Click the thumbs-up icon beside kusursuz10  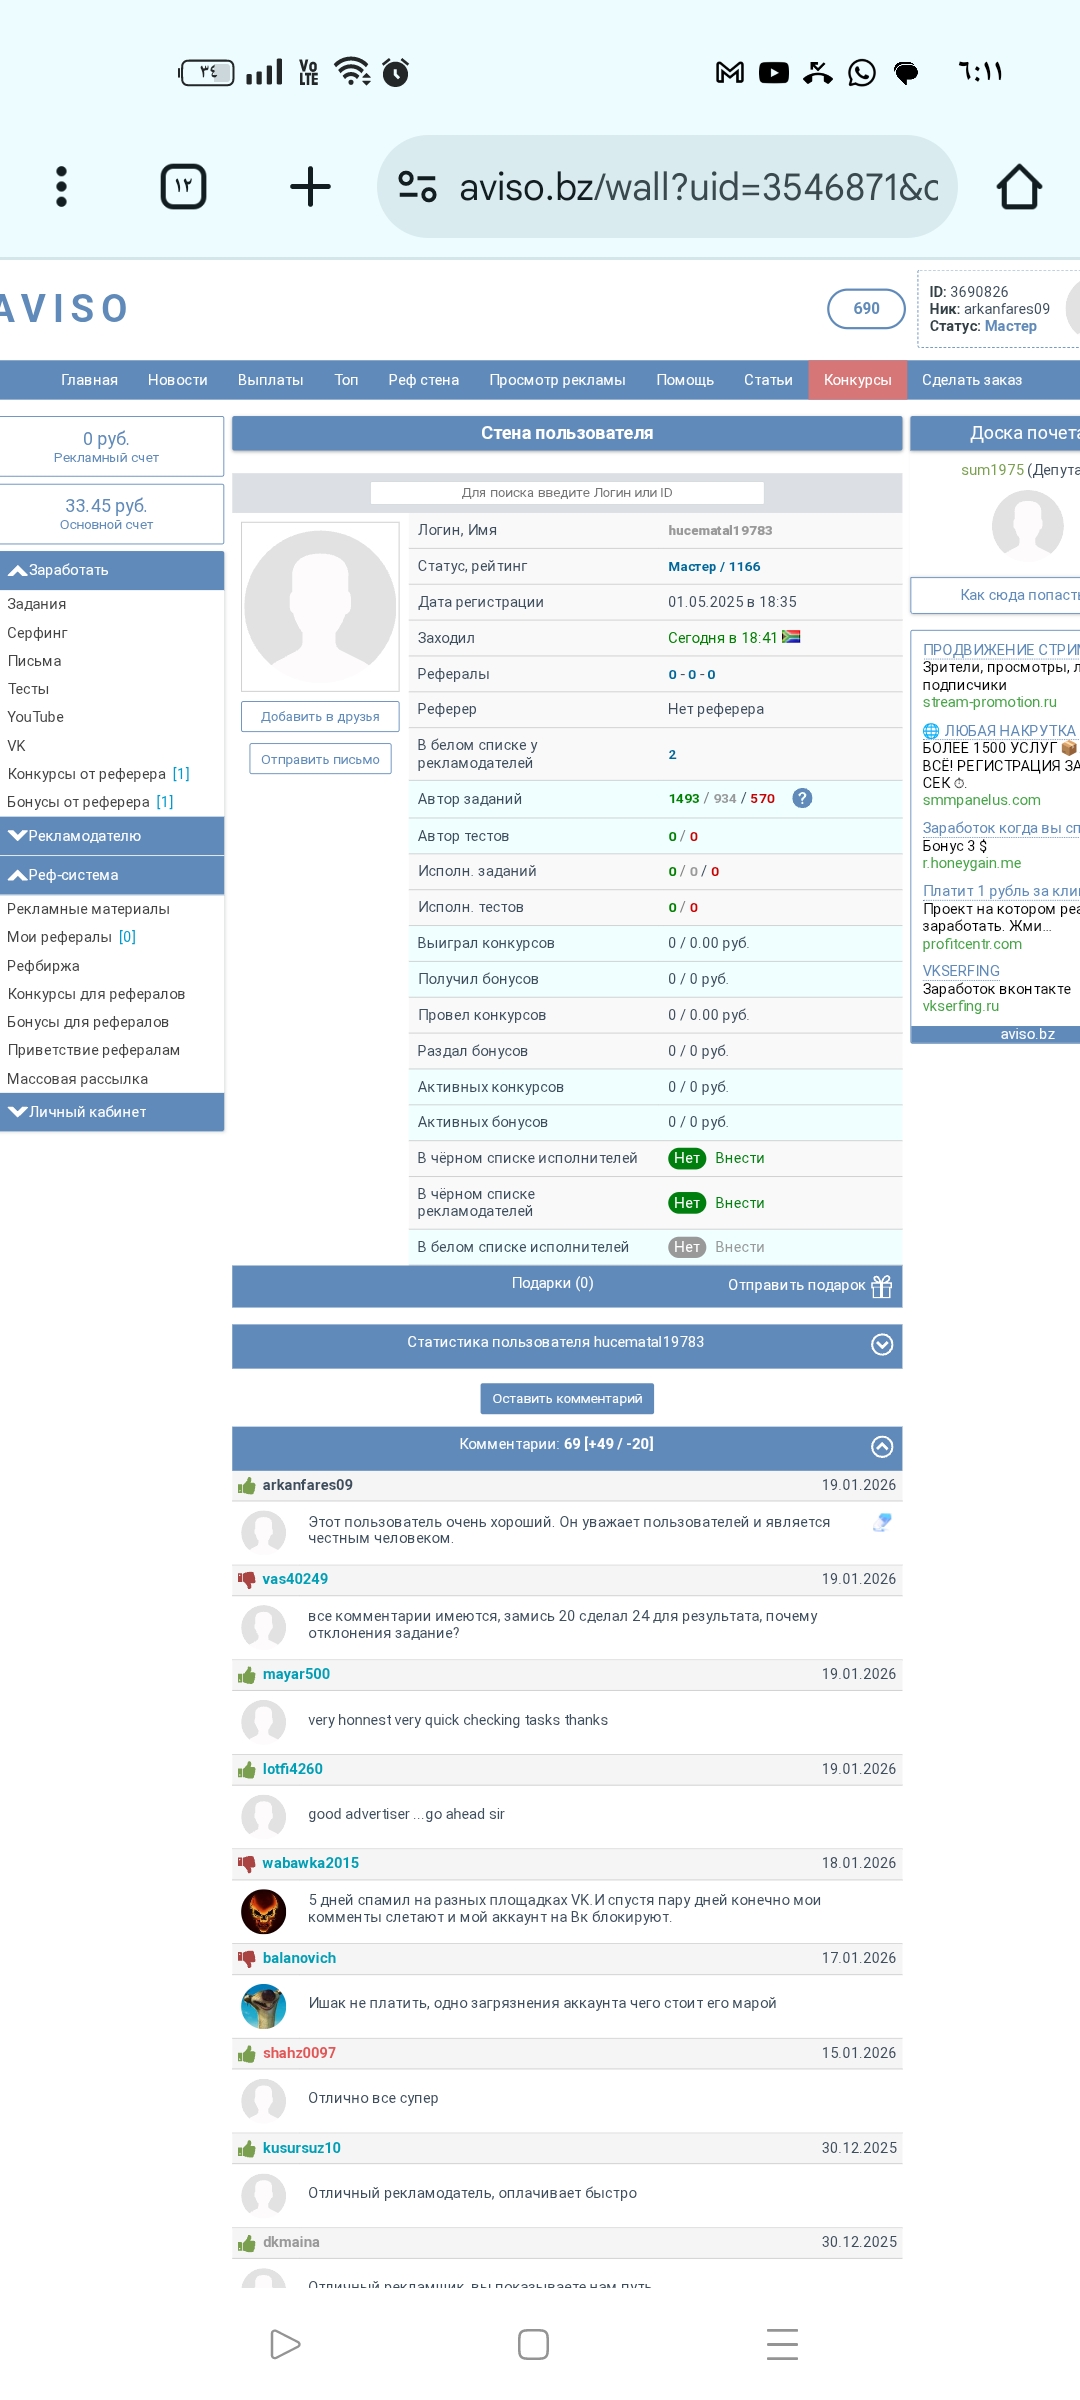(247, 2149)
